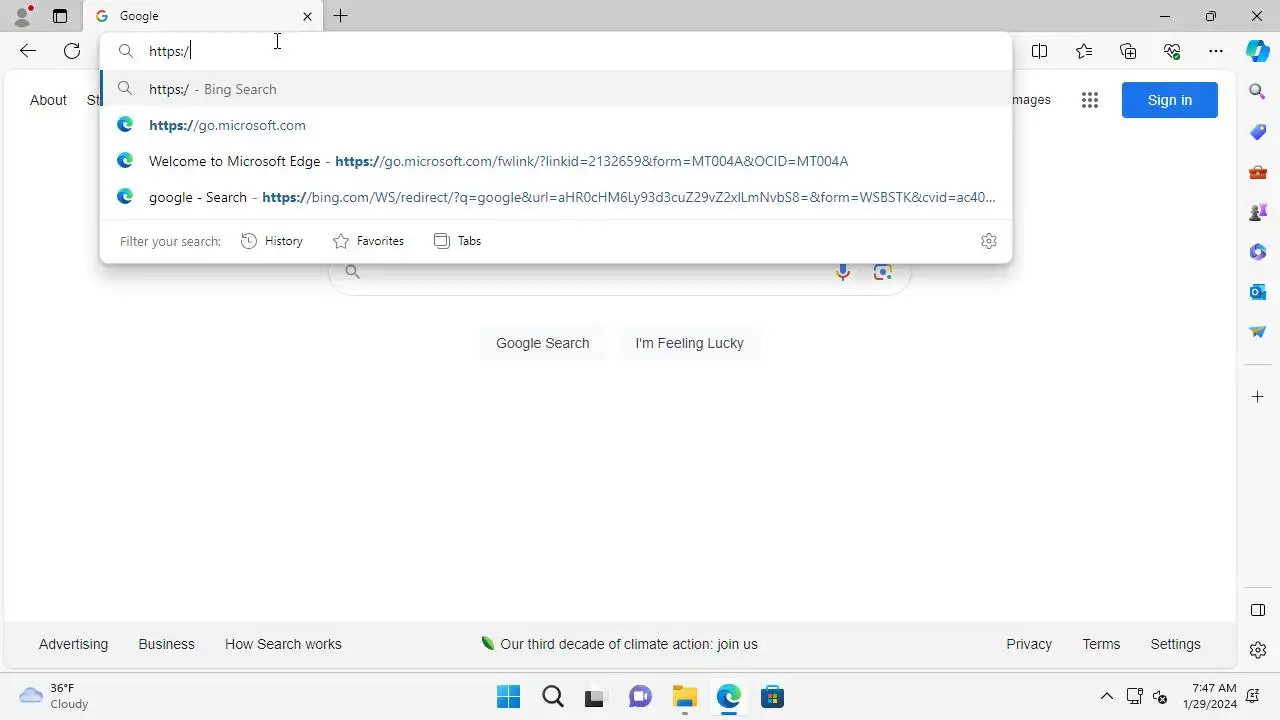Click Google Search button

543,343
